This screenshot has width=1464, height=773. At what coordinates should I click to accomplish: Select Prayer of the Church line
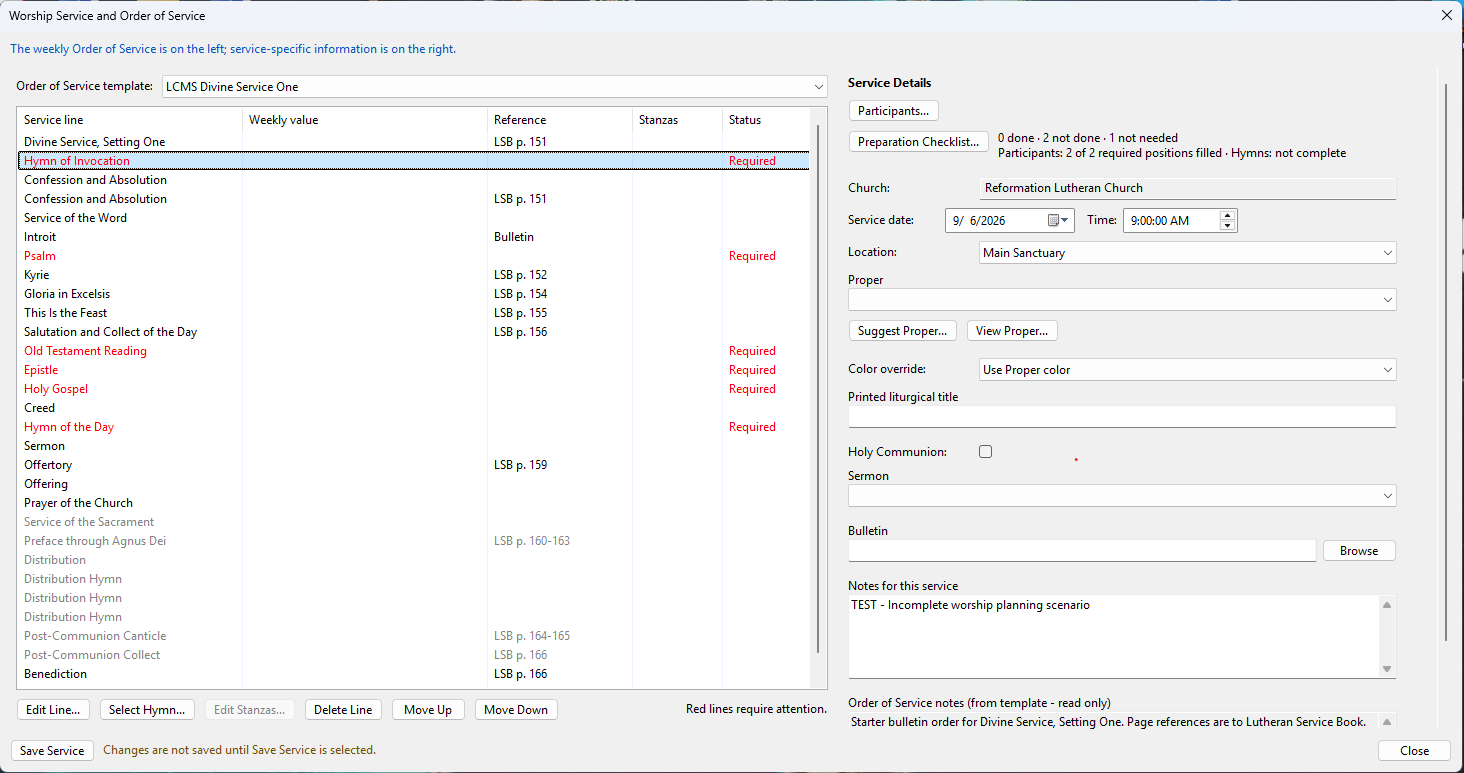point(414,503)
